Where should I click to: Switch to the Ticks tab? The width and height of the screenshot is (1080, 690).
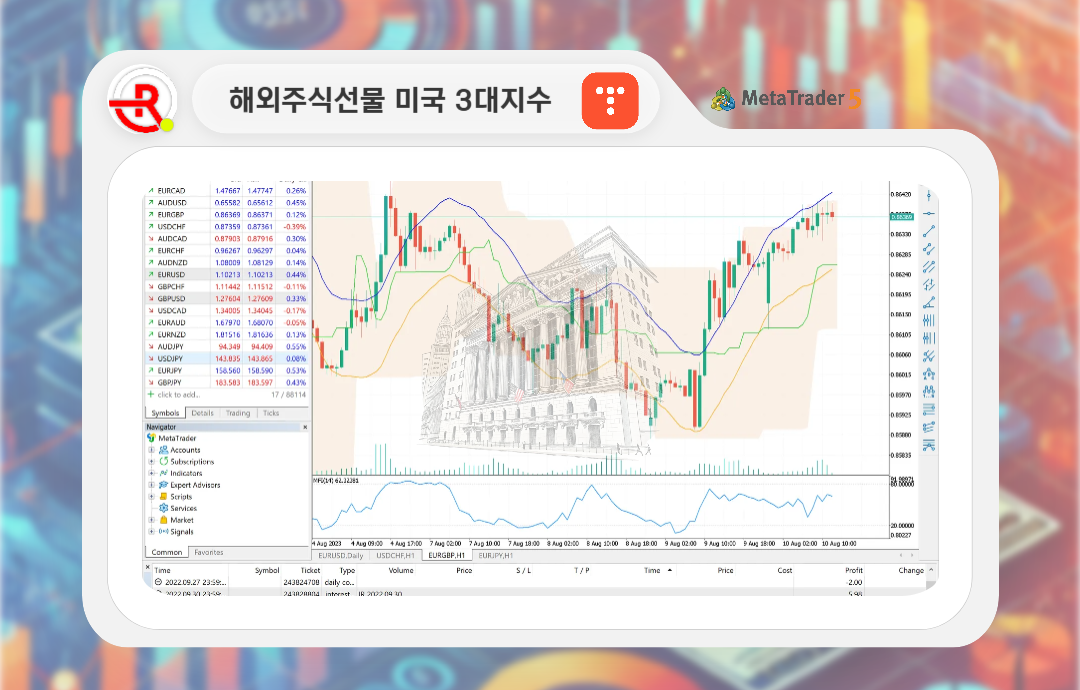pyautogui.click(x=271, y=413)
